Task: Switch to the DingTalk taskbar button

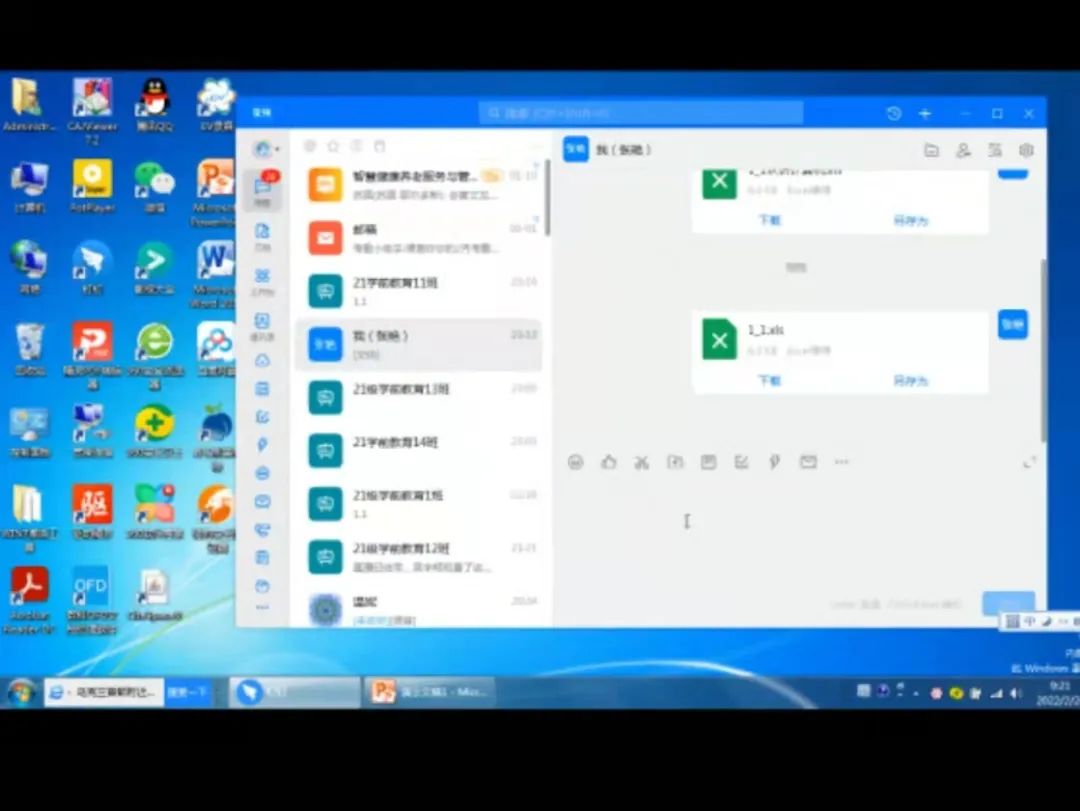Action: pyautogui.click(x=295, y=691)
